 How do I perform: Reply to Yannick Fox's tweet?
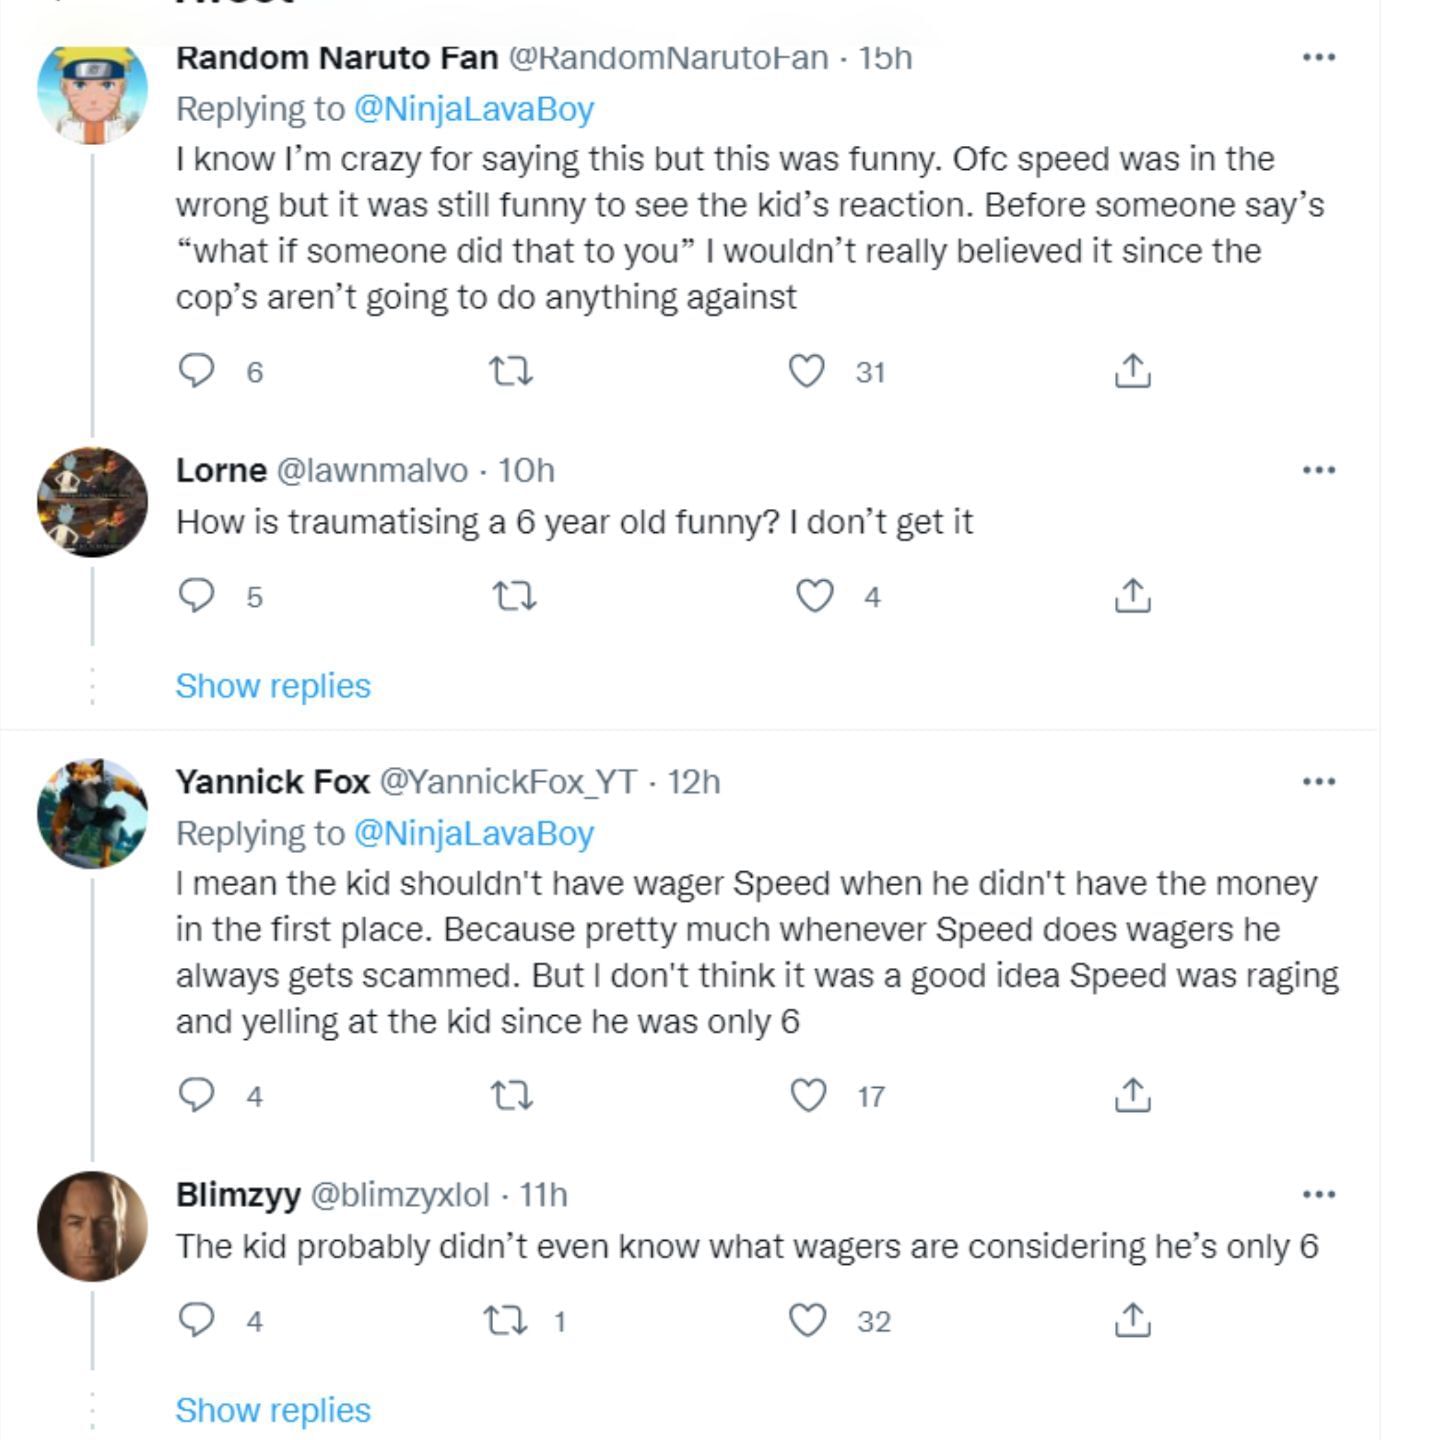pos(196,1096)
